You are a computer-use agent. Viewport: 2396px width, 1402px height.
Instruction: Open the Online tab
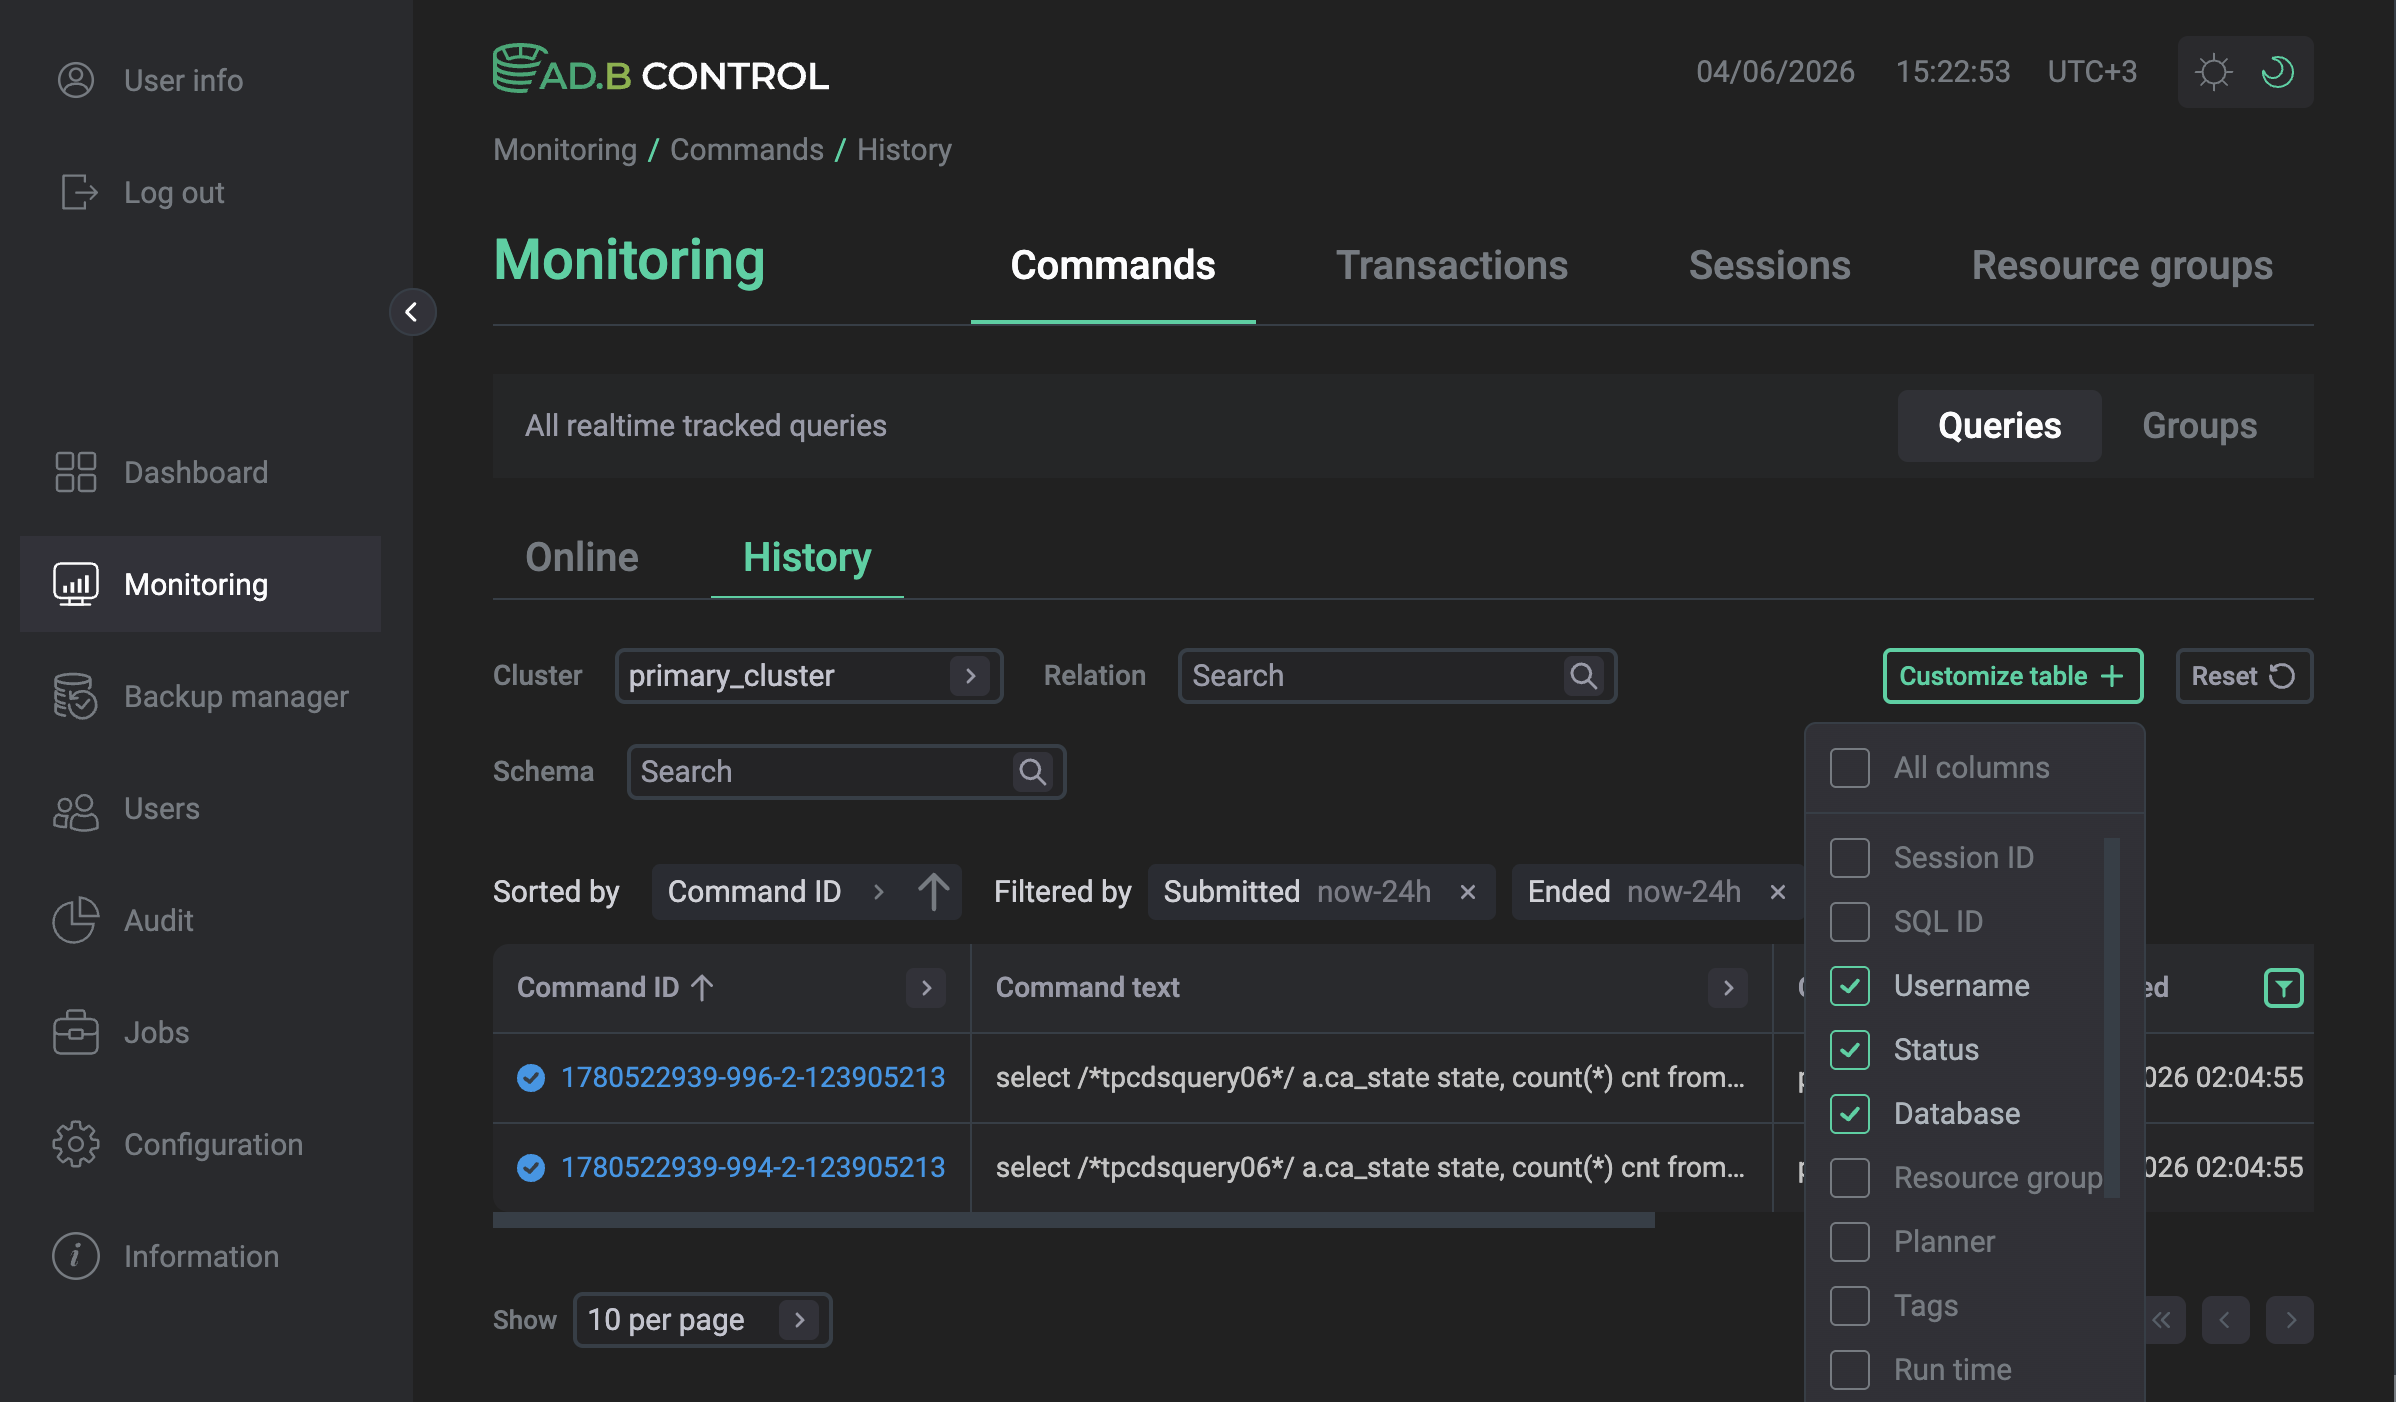tap(582, 558)
